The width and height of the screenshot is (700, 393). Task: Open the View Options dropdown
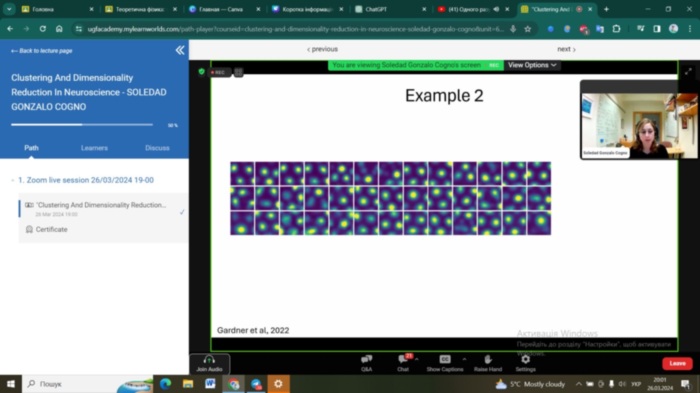[532, 65]
